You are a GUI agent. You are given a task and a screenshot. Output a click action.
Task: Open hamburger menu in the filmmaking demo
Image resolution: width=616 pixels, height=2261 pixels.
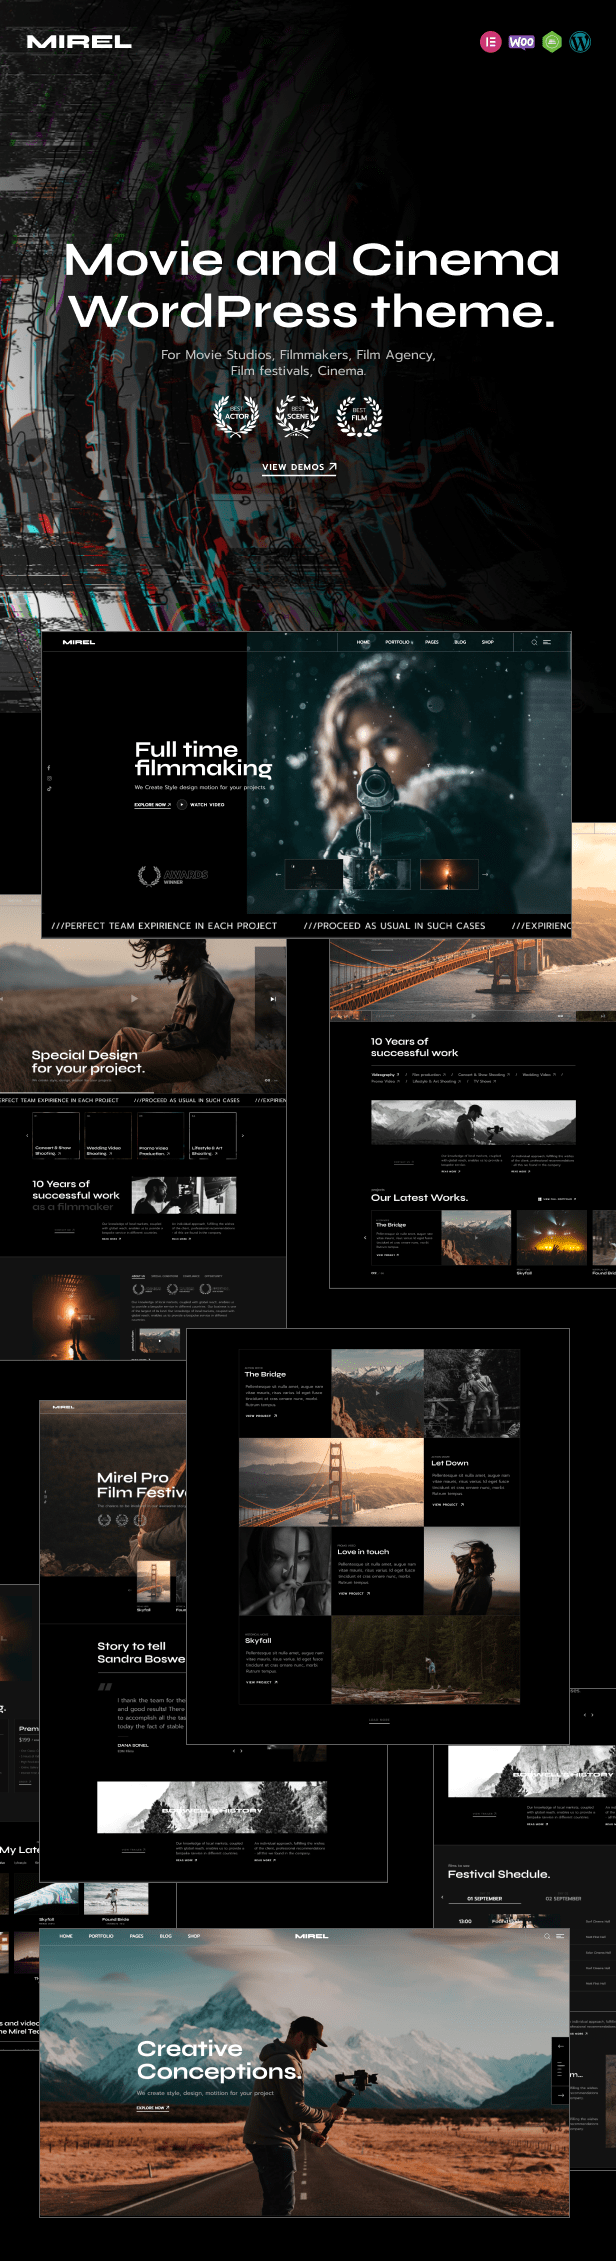coord(547,642)
